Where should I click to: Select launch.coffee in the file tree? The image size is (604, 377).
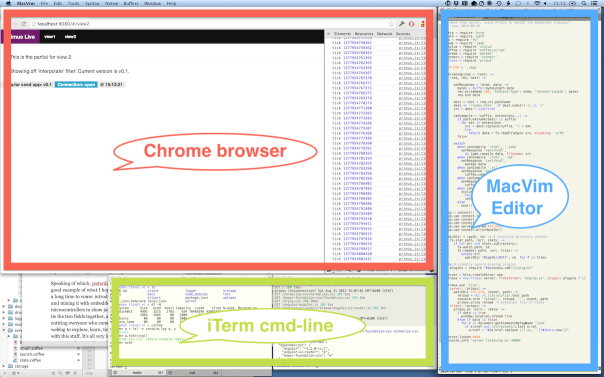tap(32, 354)
